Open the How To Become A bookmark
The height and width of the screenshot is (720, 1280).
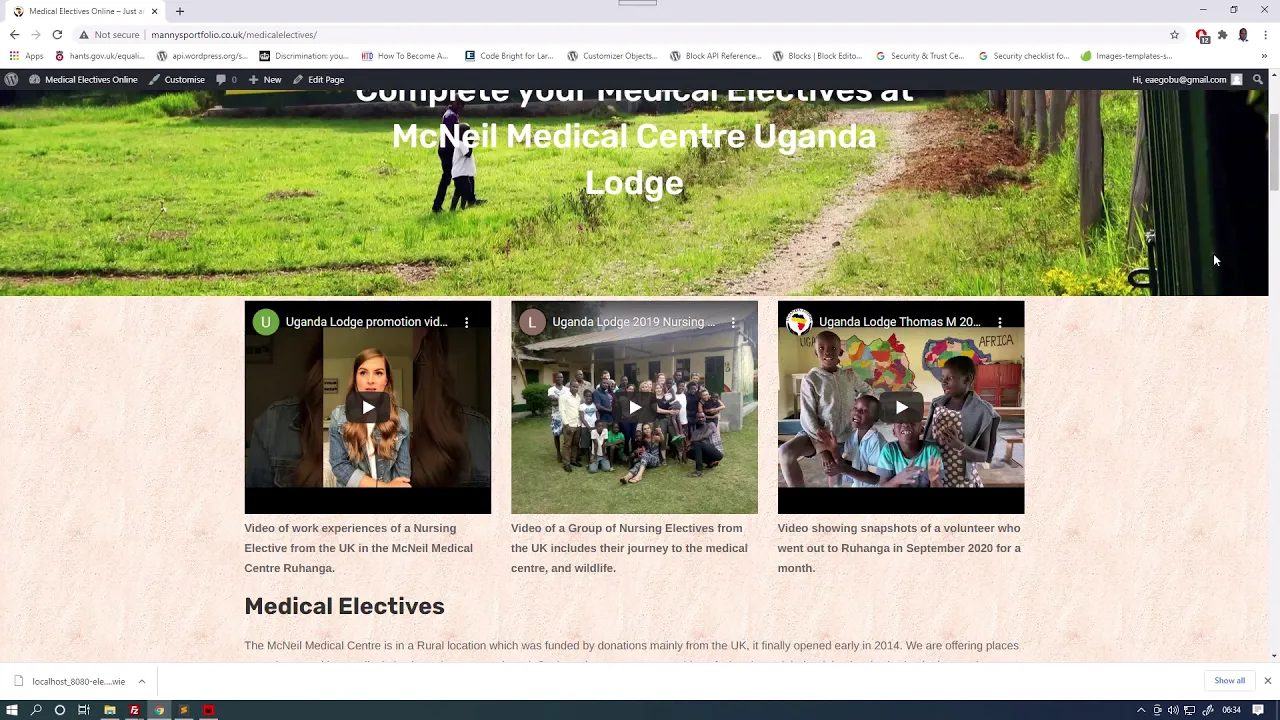[405, 56]
